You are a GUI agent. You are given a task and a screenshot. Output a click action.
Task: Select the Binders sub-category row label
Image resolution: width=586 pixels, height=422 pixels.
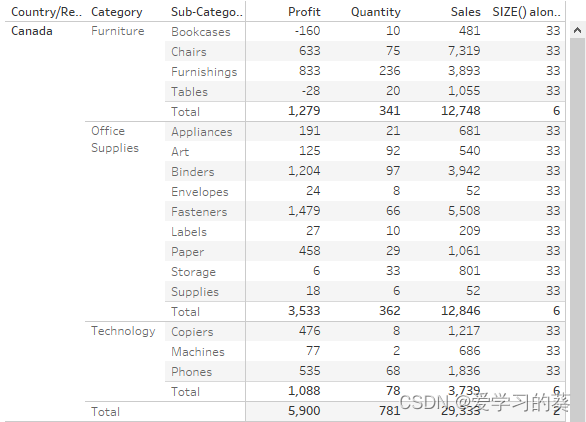point(193,172)
